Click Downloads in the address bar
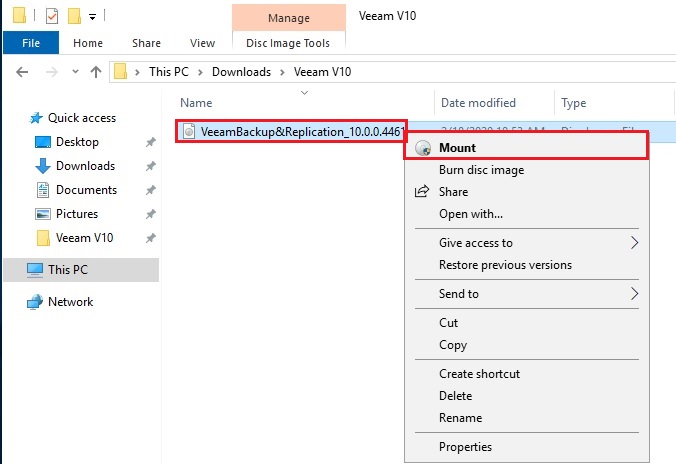 pos(241,72)
